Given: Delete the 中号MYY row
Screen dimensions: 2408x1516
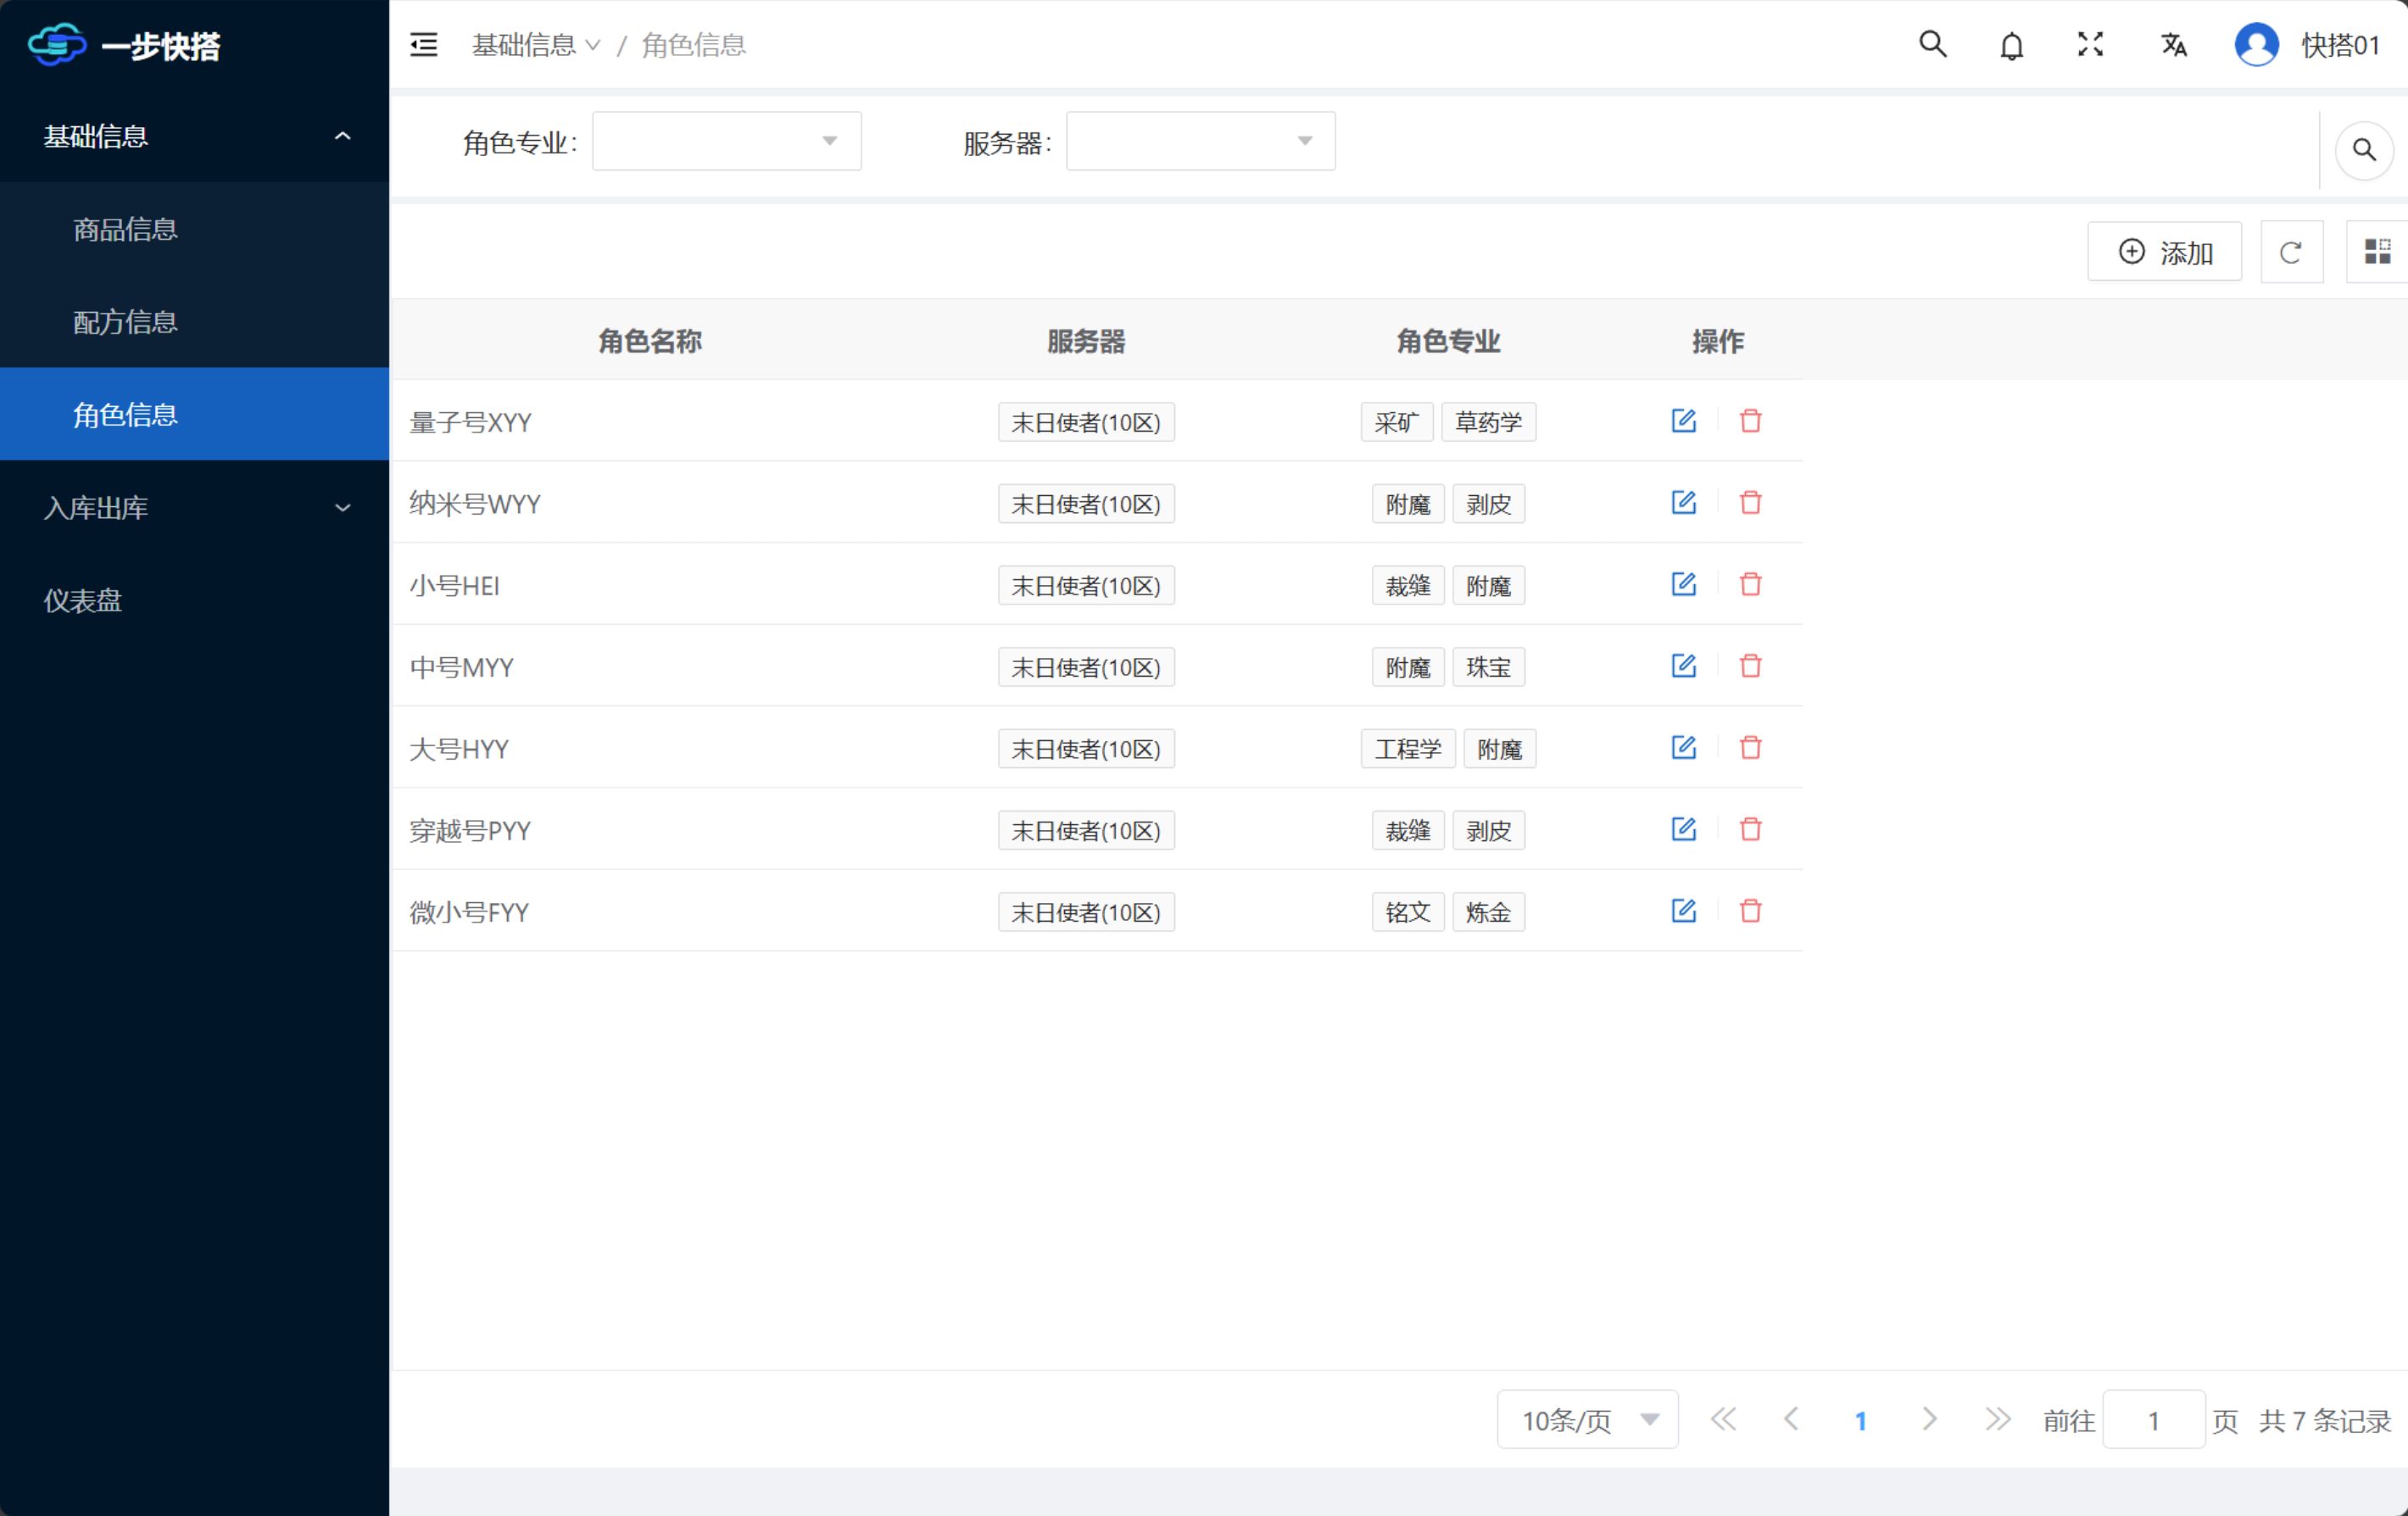Looking at the screenshot, I should pos(1750,666).
